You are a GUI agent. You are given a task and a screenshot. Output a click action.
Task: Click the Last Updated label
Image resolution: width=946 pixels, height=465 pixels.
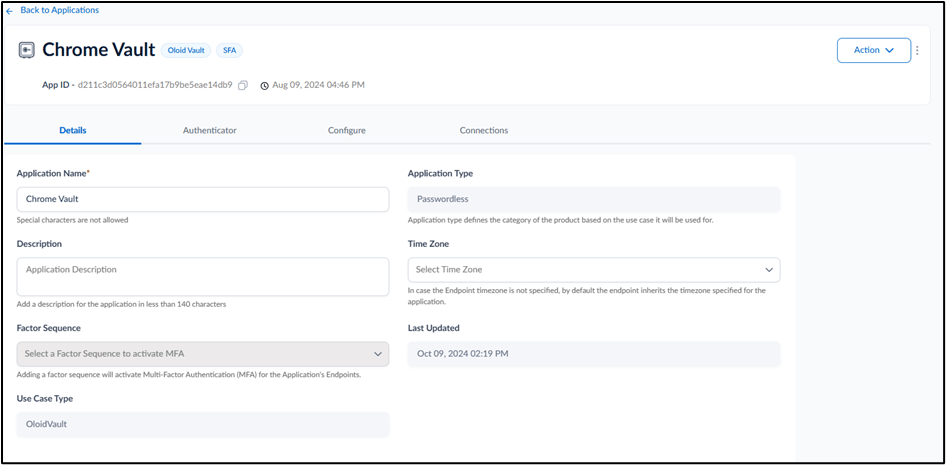[x=434, y=328]
